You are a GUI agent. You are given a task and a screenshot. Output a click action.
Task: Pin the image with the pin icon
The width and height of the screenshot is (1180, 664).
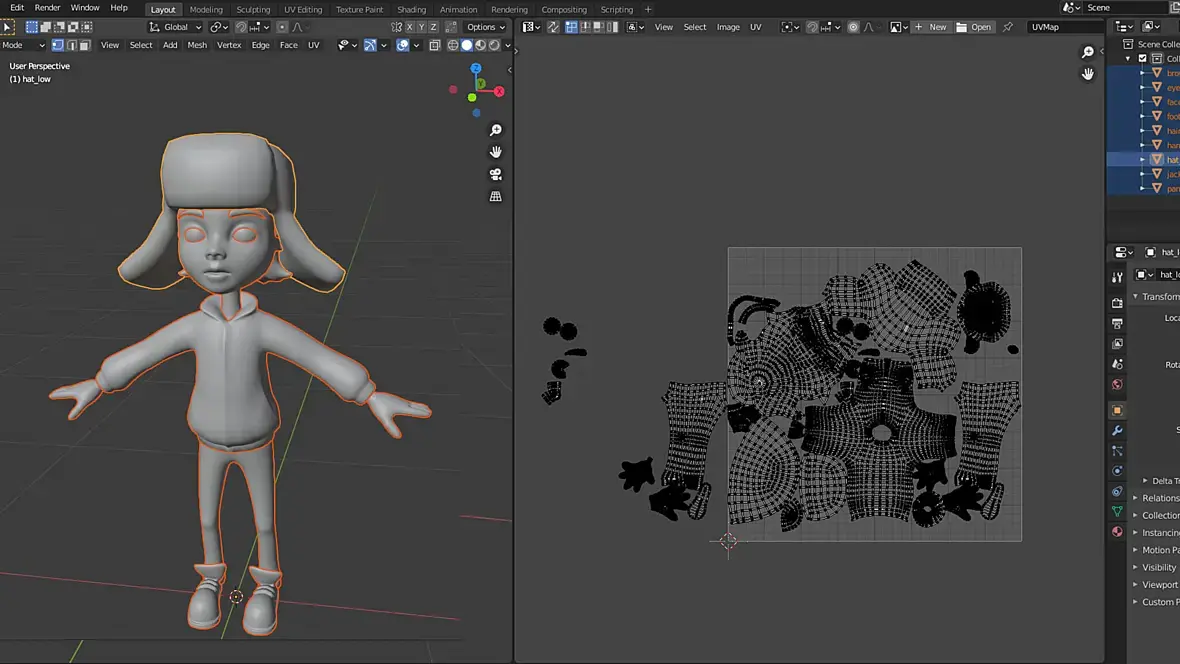coord(1007,27)
